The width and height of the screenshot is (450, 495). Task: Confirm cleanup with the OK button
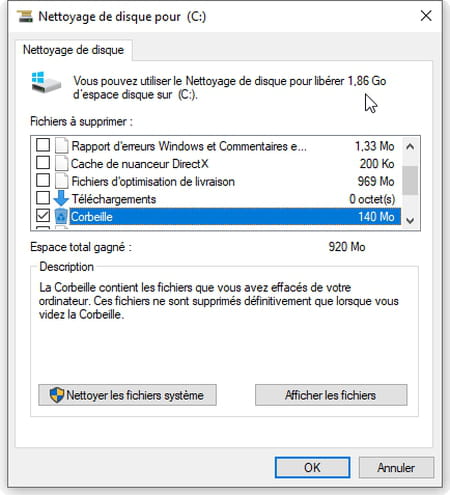pos(312,467)
